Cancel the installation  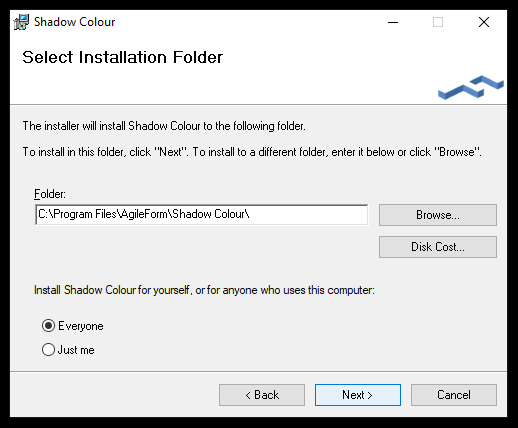(x=454, y=395)
